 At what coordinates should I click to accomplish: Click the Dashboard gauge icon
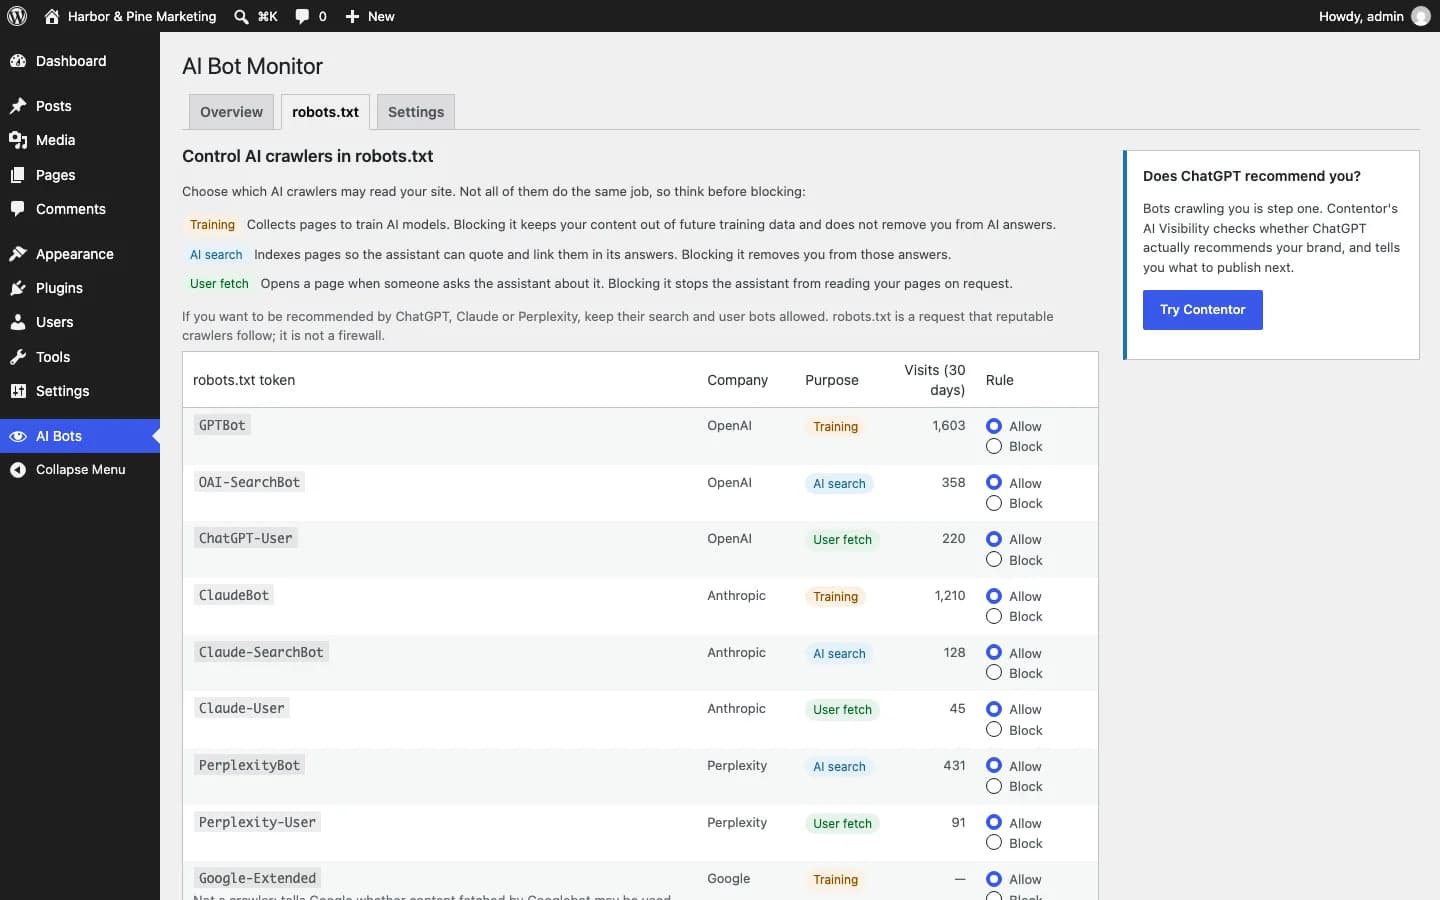(x=18, y=61)
